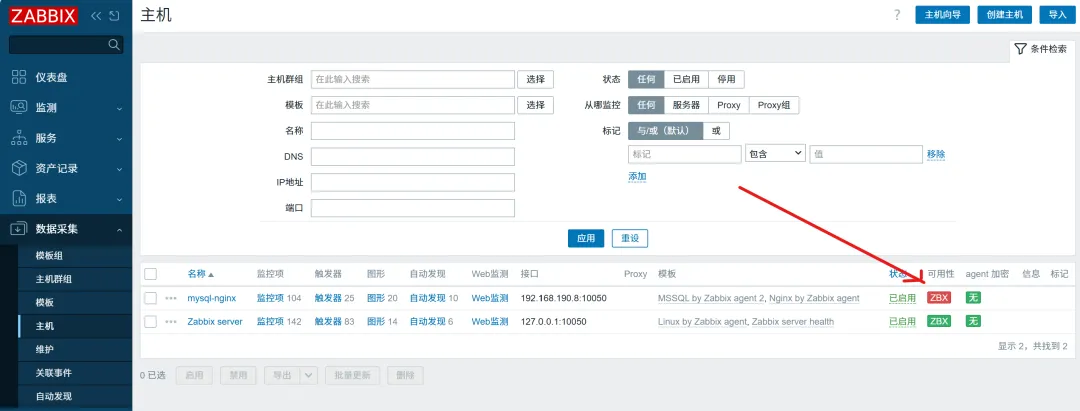Open the help question mark icon

click(897, 15)
